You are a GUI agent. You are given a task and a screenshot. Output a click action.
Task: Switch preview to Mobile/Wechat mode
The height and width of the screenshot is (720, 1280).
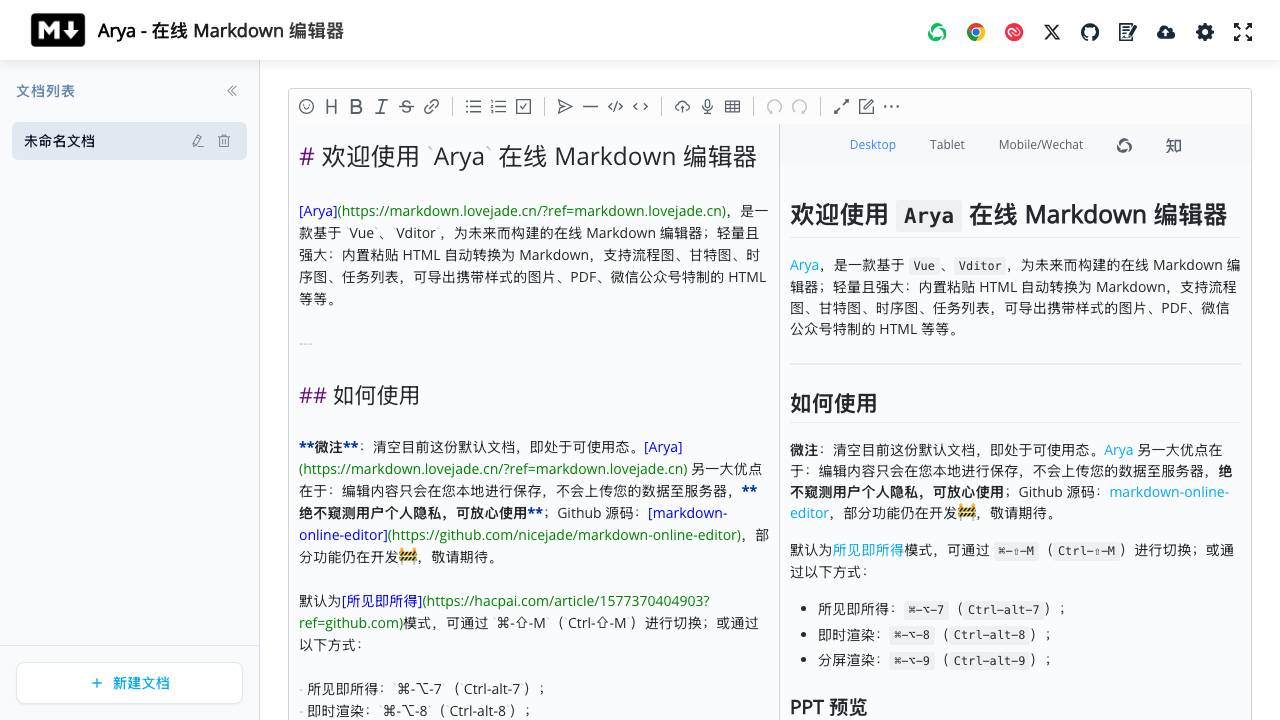(x=1040, y=145)
